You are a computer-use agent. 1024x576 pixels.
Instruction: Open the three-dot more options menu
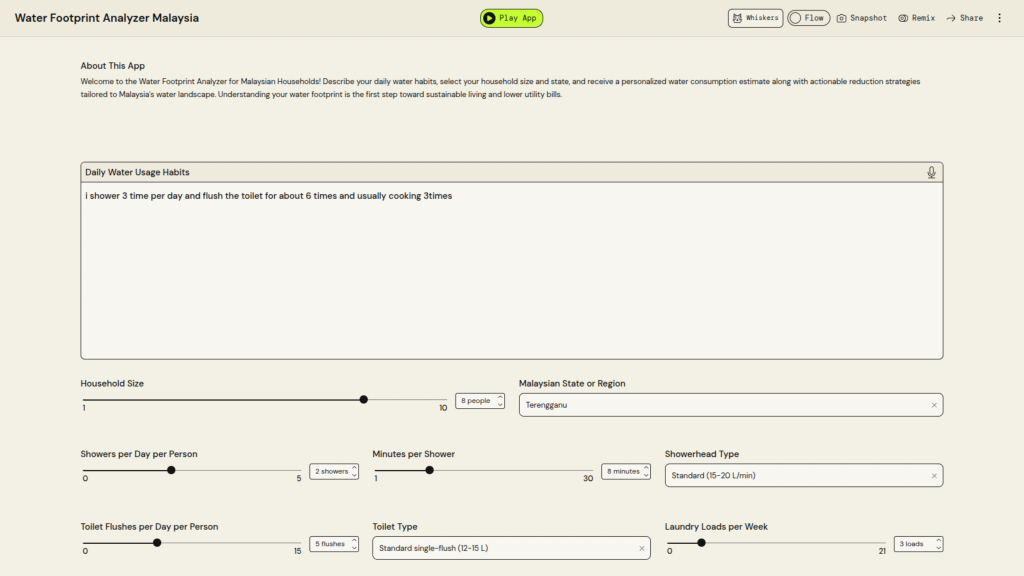(999, 18)
